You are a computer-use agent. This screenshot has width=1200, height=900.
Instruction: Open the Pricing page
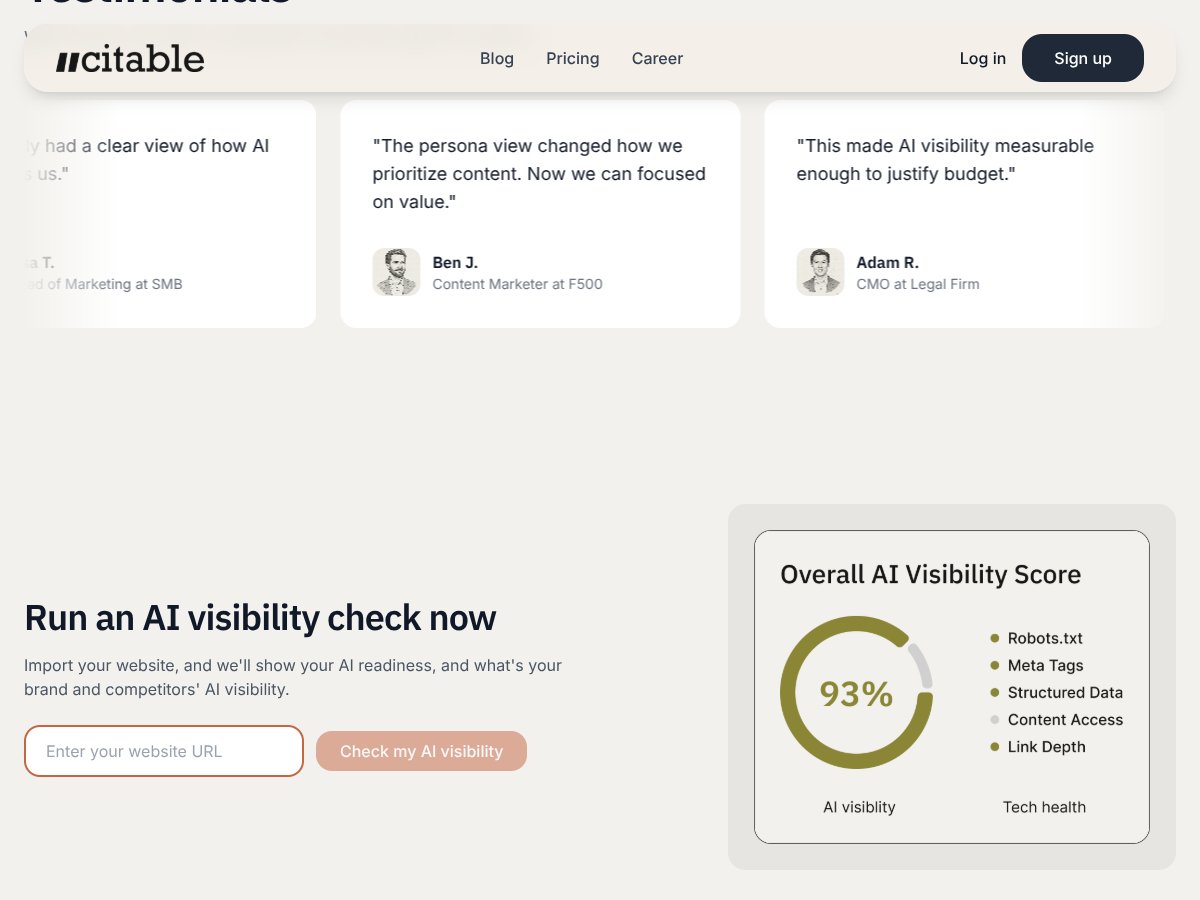(572, 58)
